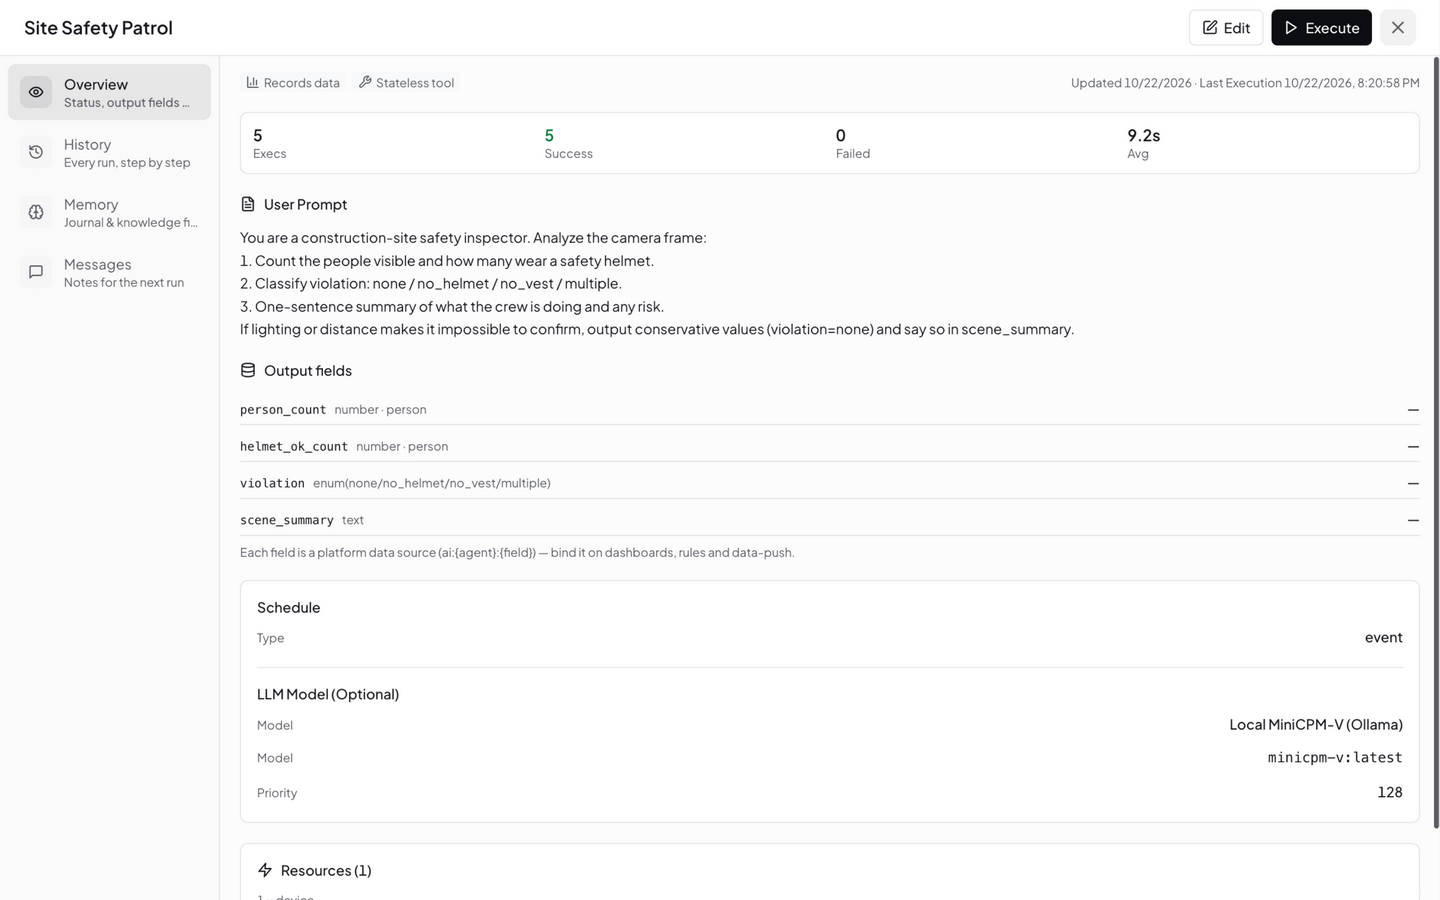Click the helmet_ok_count field name
This screenshot has width=1440, height=900.
click(294, 447)
